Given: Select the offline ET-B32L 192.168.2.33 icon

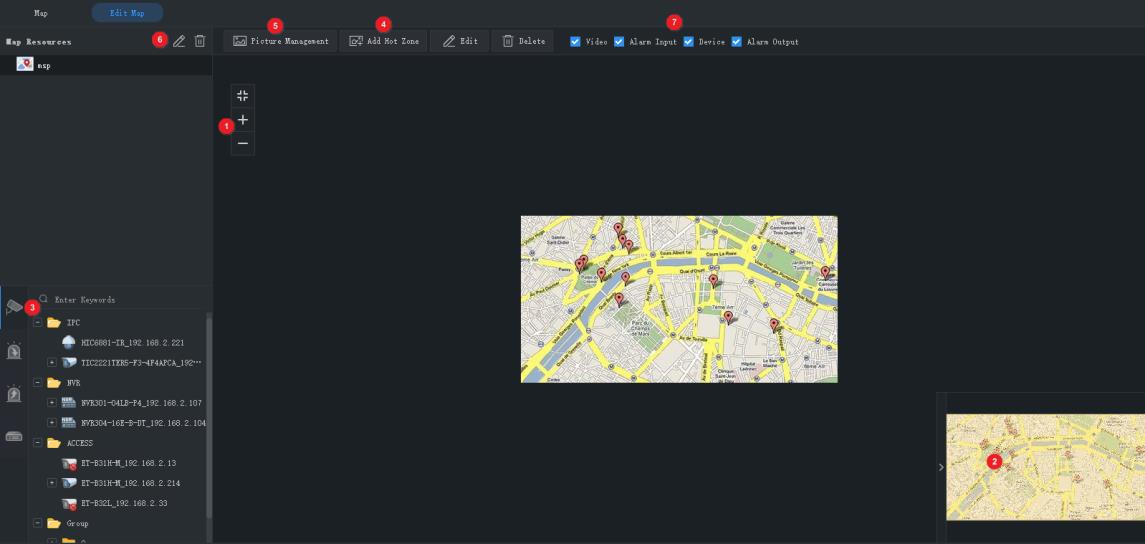Looking at the screenshot, I should click(x=69, y=503).
